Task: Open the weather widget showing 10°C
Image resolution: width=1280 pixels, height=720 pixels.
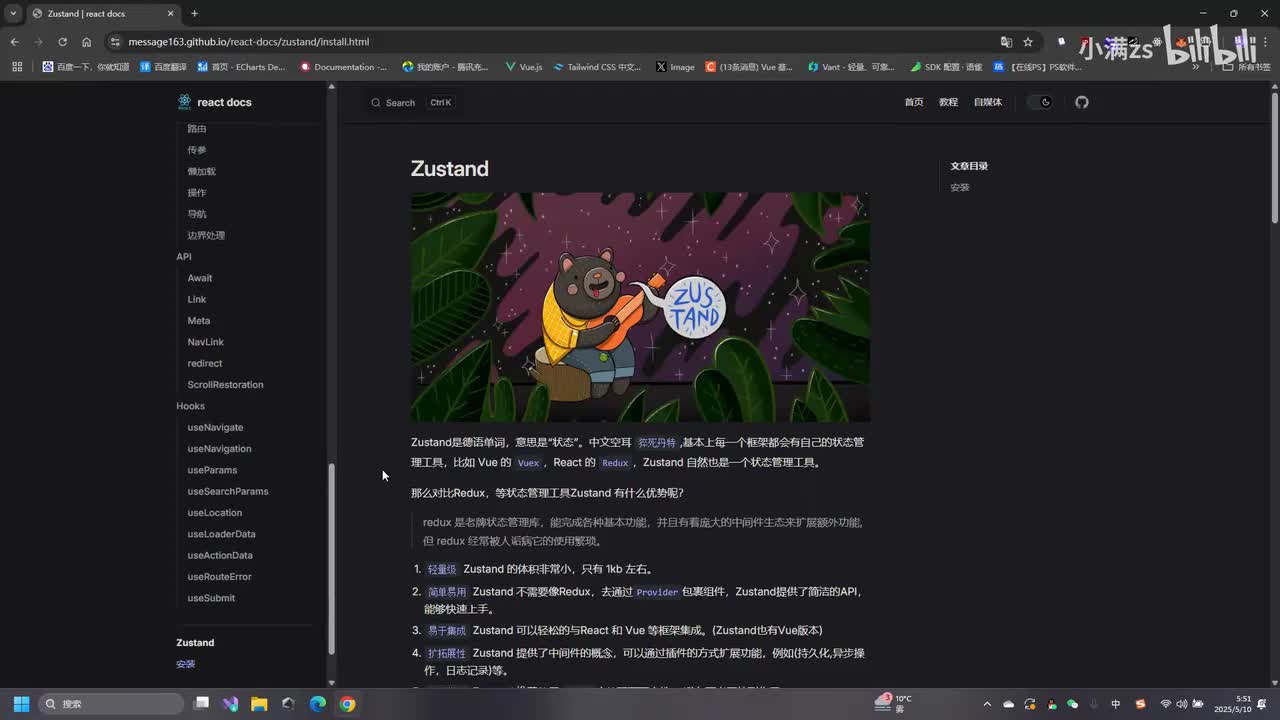Action: [x=894, y=703]
